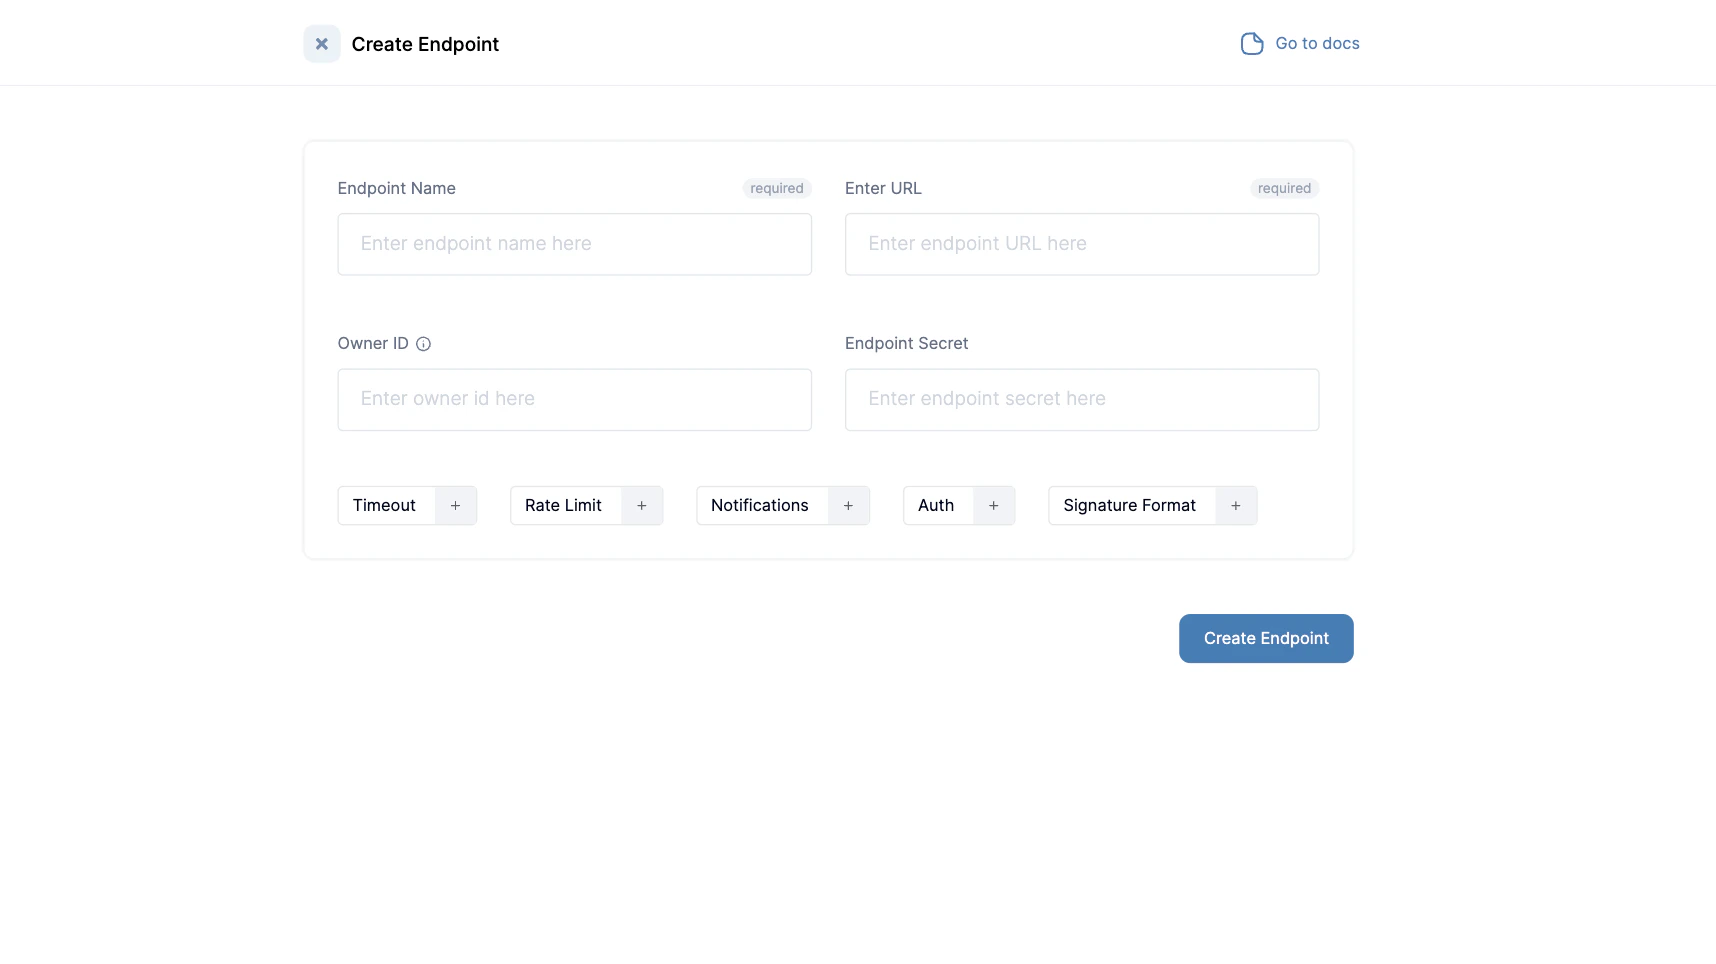Click the required badge beside Endpoint Name
The height and width of the screenshot is (964, 1716).
click(776, 188)
